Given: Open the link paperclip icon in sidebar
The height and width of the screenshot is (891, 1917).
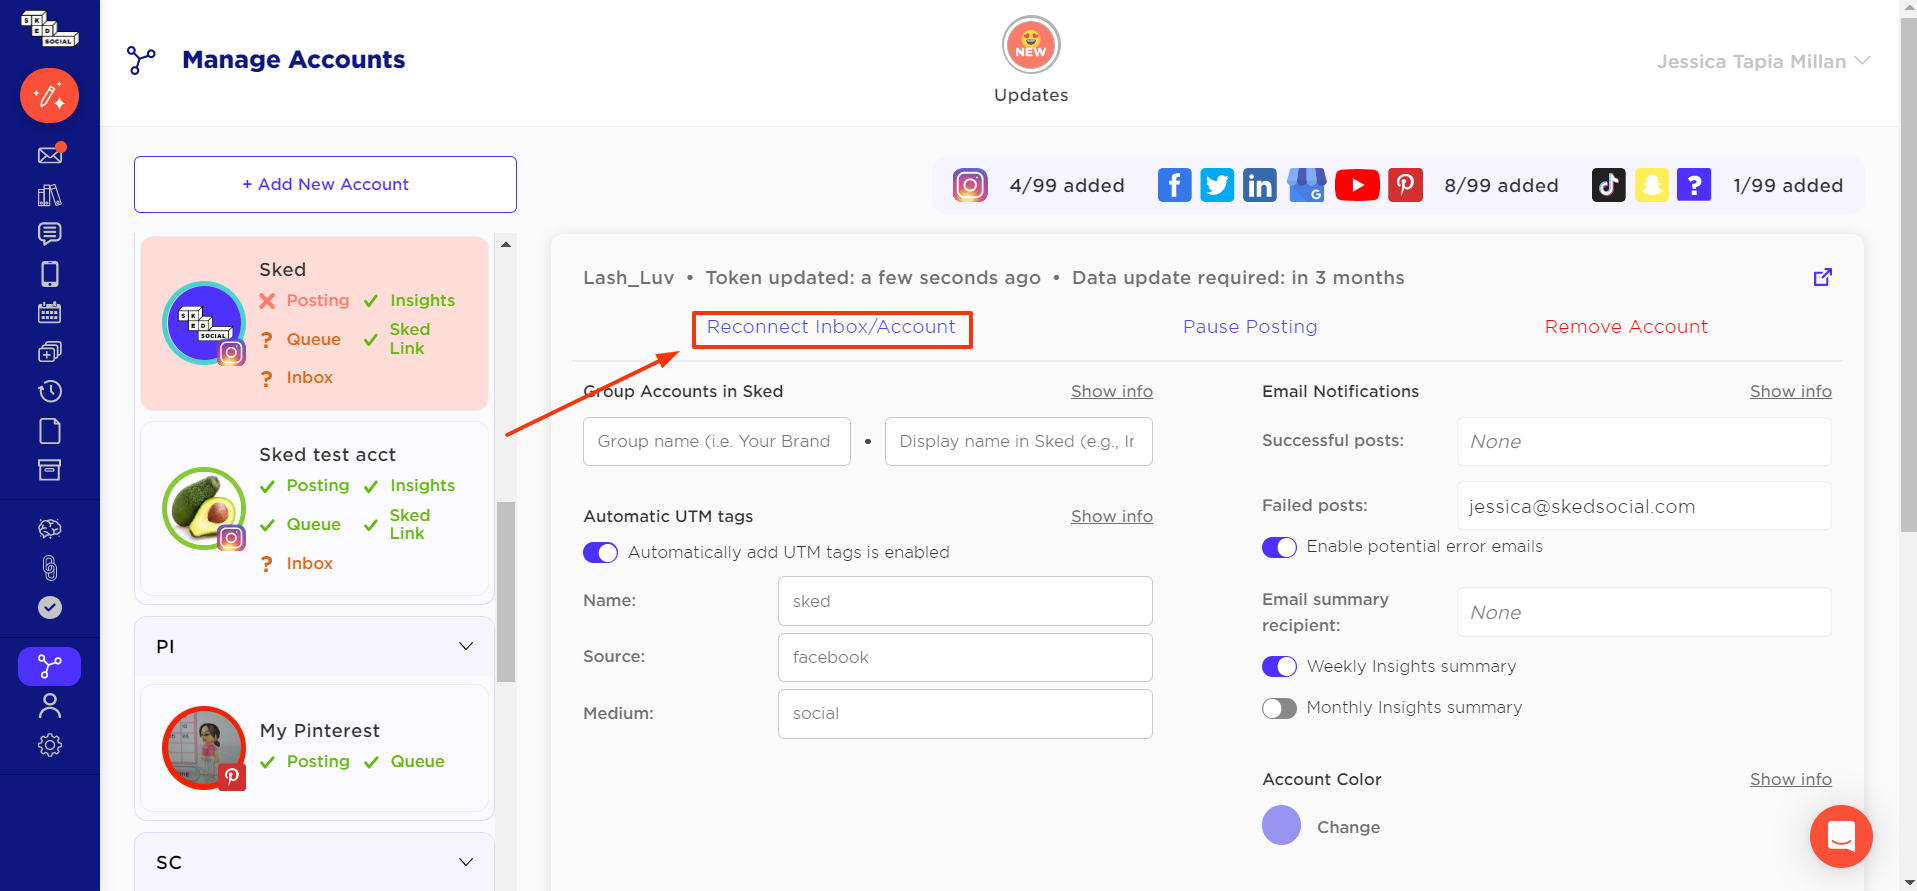Looking at the screenshot, I should point(50,568).
